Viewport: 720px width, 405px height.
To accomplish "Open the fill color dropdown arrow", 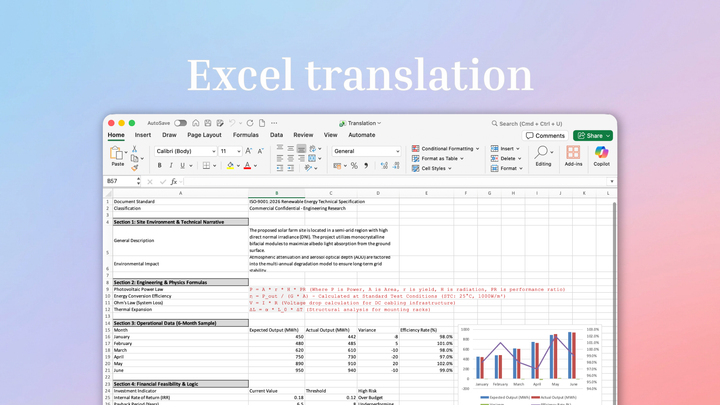I will point(238,166).
